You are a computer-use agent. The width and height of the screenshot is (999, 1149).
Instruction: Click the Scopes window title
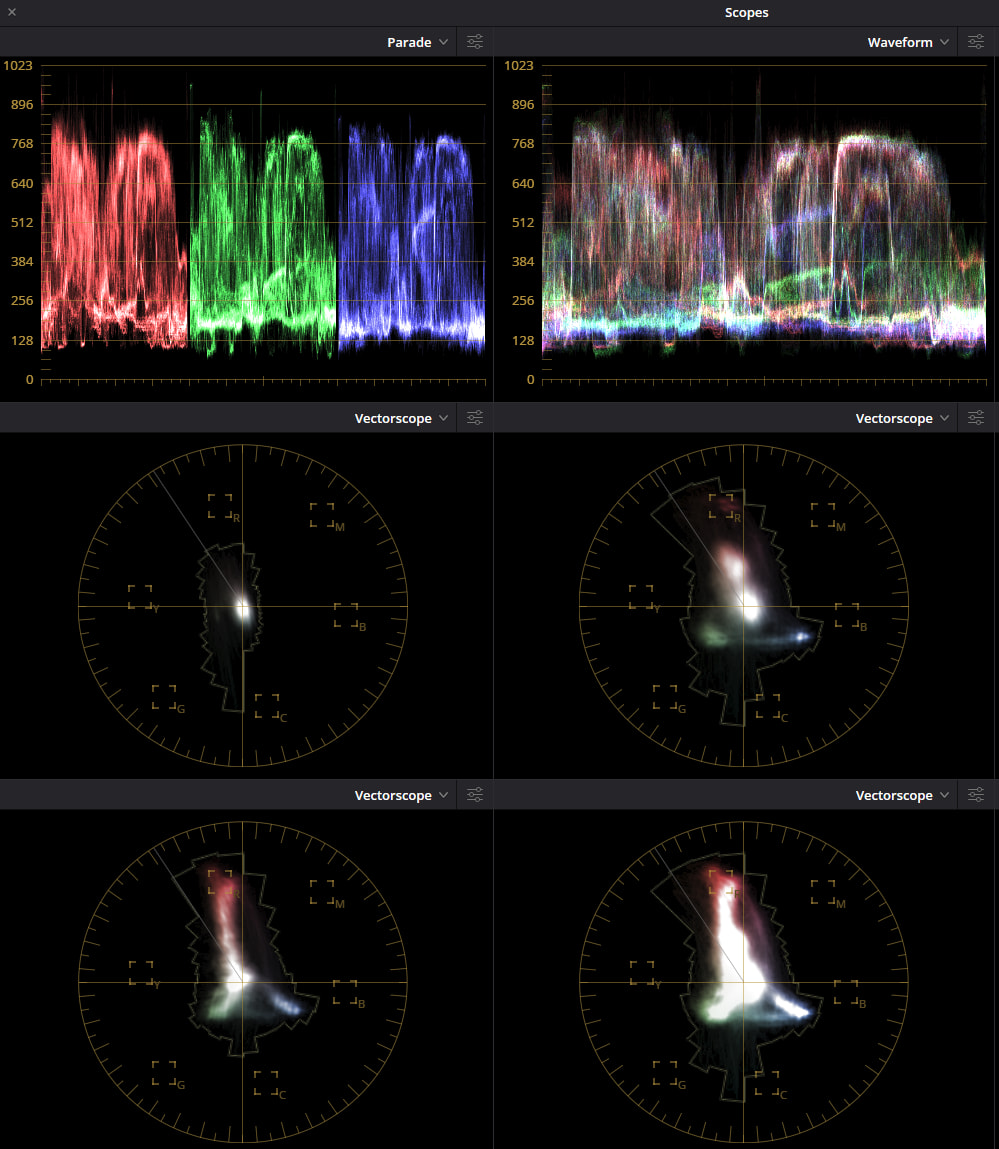pyautogui.click(x=746, y=12)
